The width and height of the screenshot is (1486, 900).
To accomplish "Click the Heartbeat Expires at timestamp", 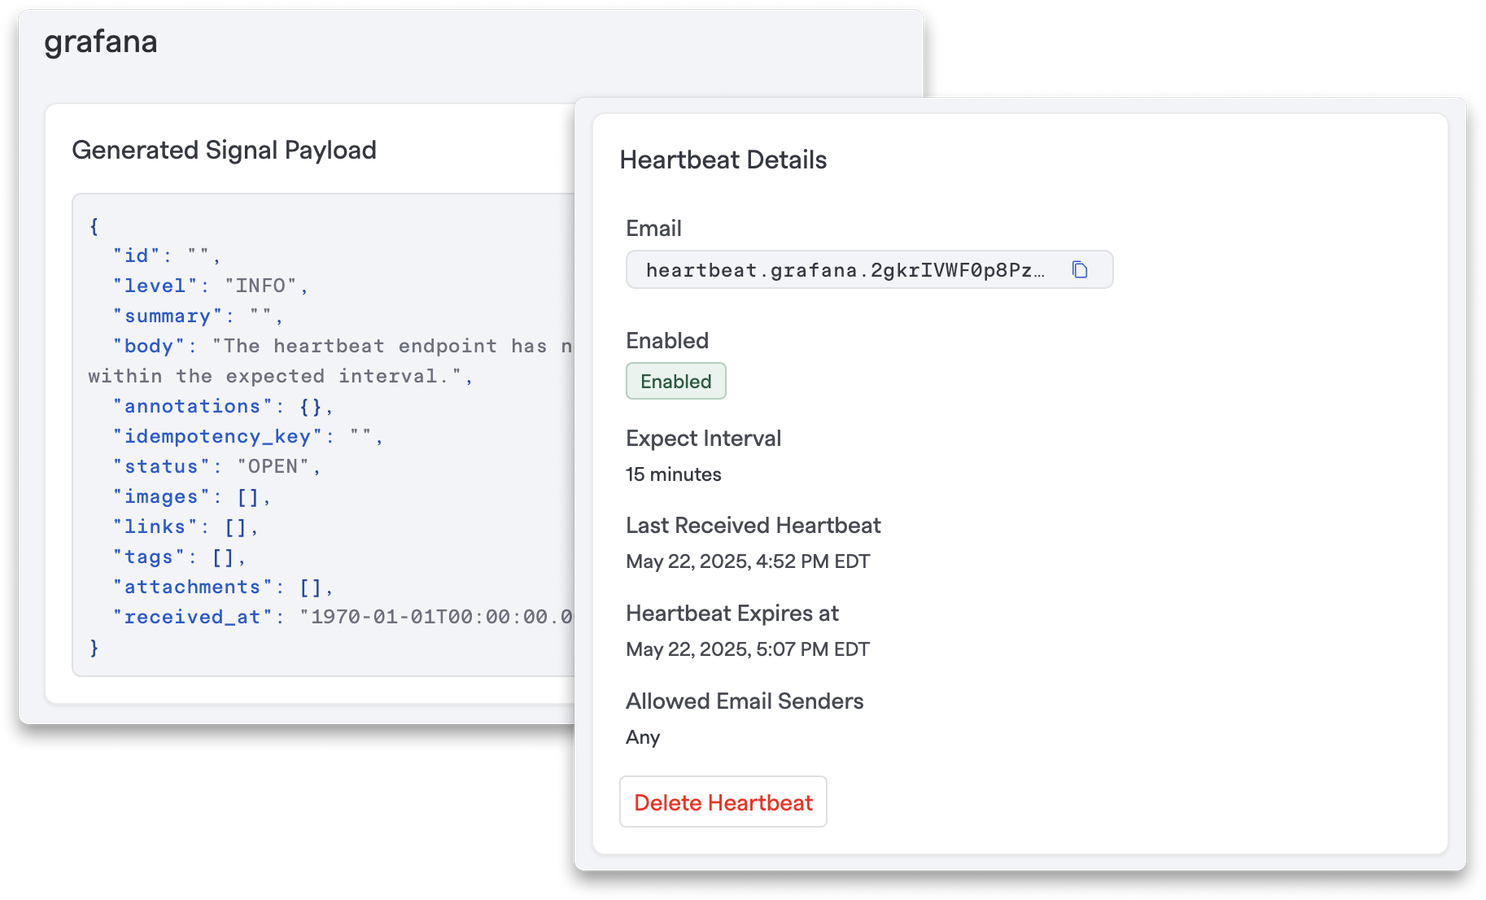I will pos(748,649).
